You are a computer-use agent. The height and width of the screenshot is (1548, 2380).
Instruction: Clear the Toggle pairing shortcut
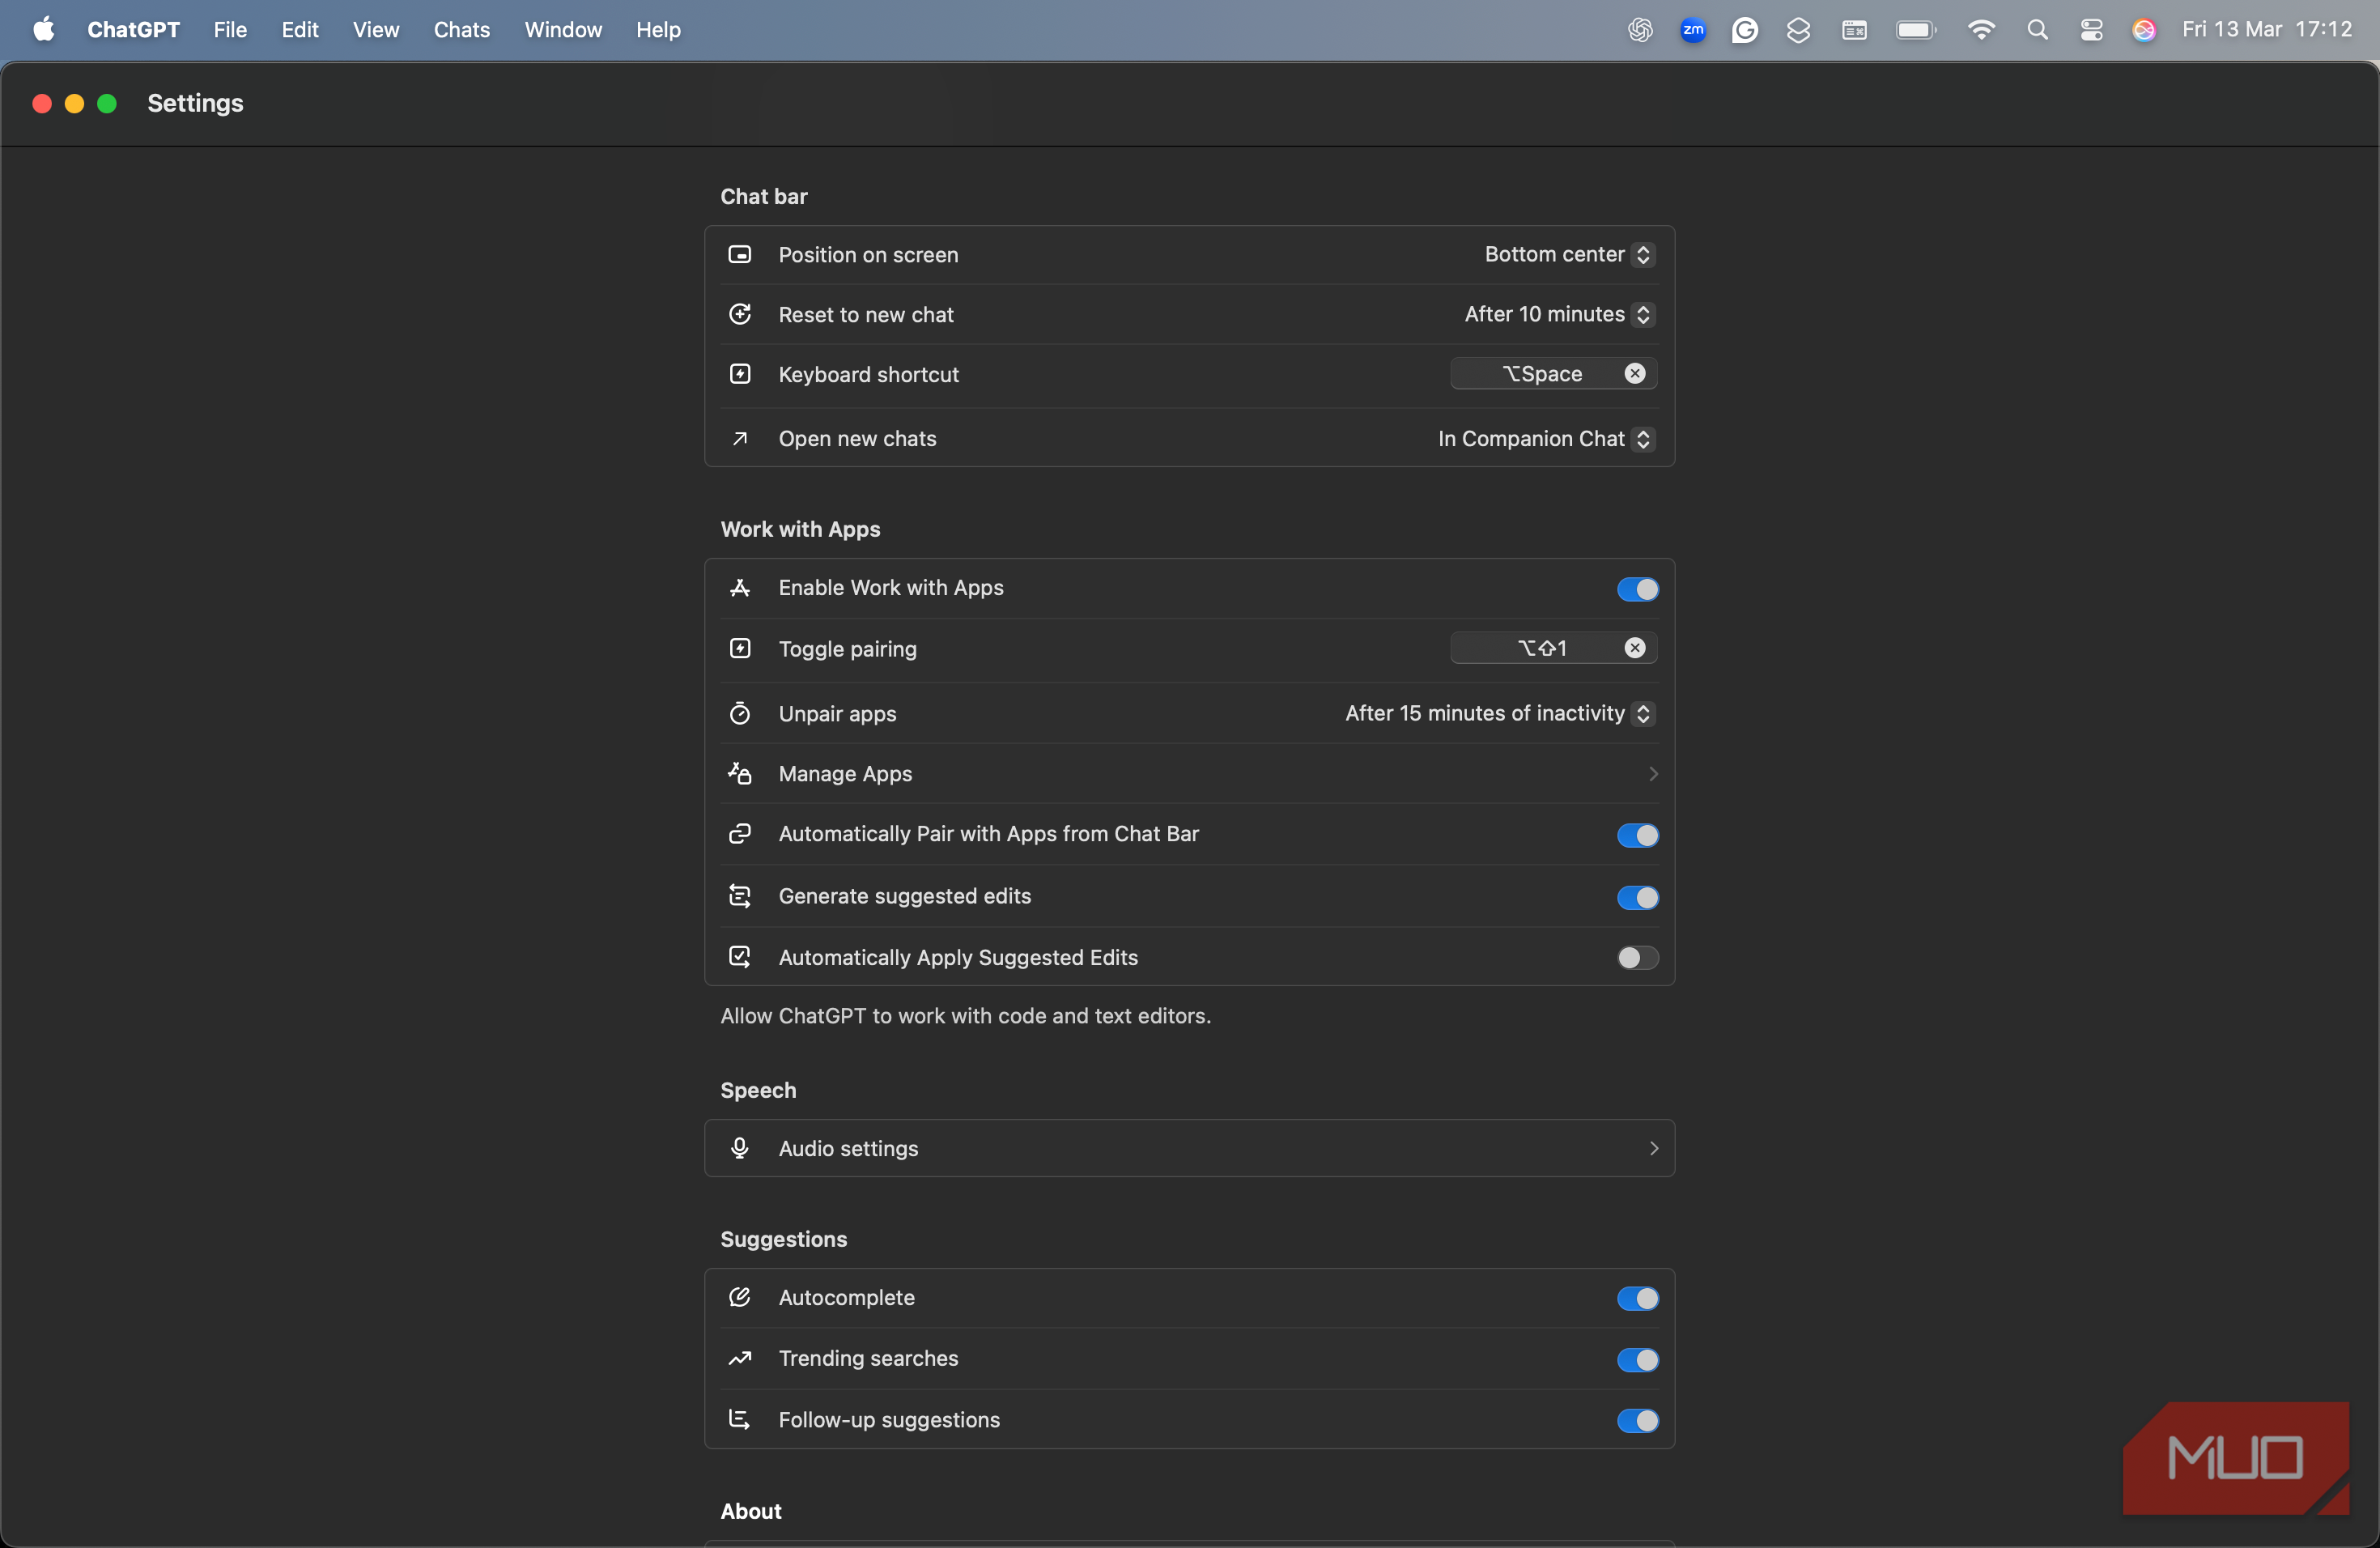pos(1635,648)
